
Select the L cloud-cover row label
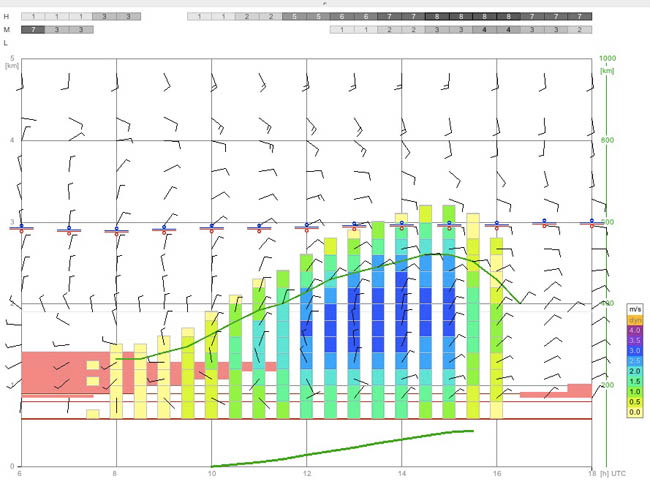point(5,43)
